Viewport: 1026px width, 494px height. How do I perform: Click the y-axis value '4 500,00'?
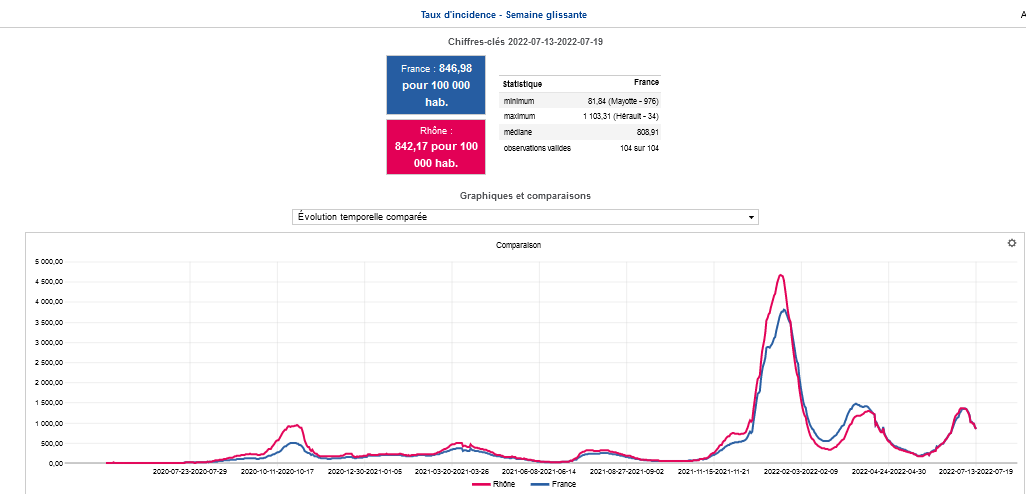pos(49,282)
